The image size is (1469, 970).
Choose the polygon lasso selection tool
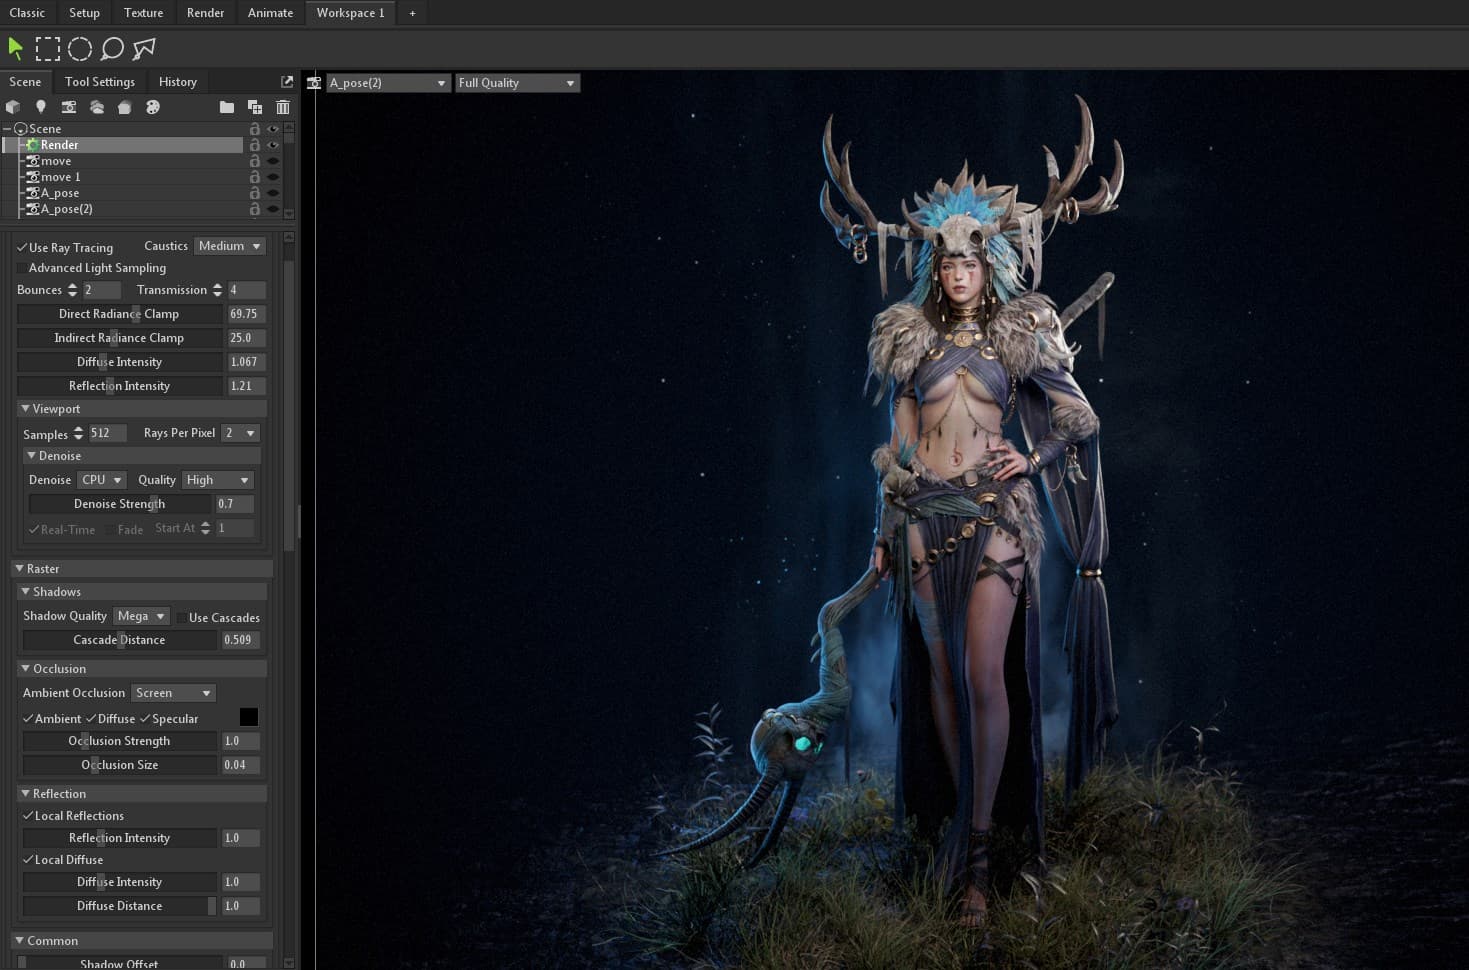tap(145, 48)
